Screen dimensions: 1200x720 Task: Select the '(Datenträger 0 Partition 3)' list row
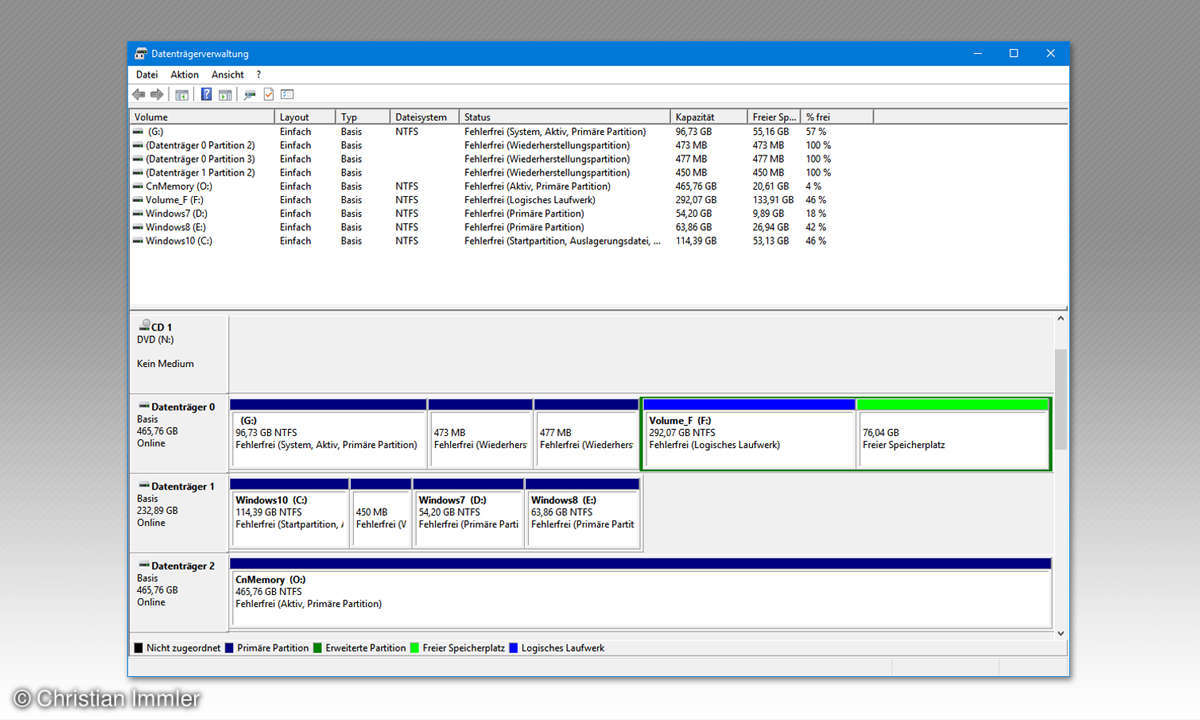(501, 159)
